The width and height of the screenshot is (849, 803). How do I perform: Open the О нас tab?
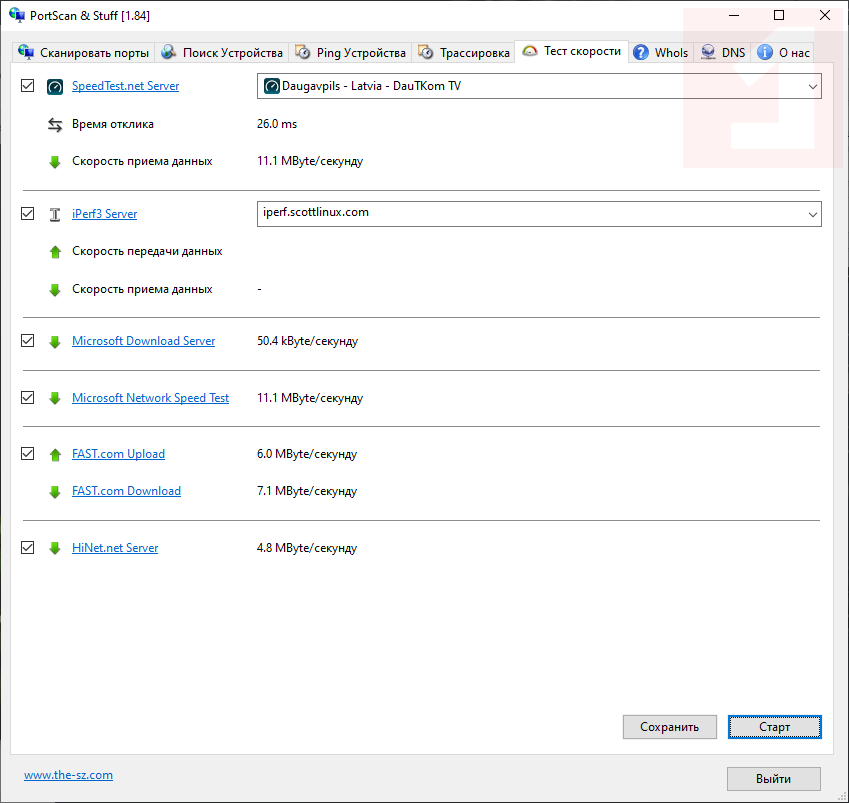(783, 53)
